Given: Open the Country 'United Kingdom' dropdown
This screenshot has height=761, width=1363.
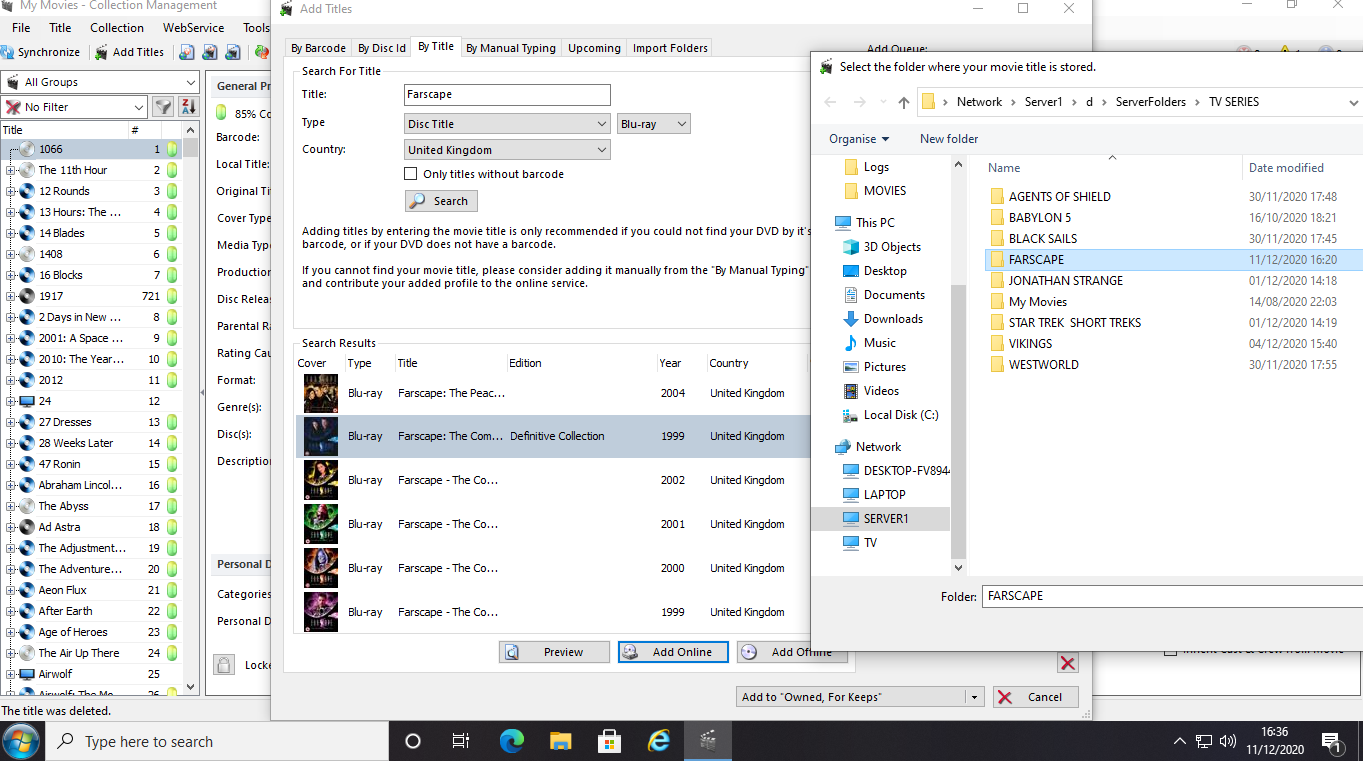Looking at the screenshot, I should (507, 150).
